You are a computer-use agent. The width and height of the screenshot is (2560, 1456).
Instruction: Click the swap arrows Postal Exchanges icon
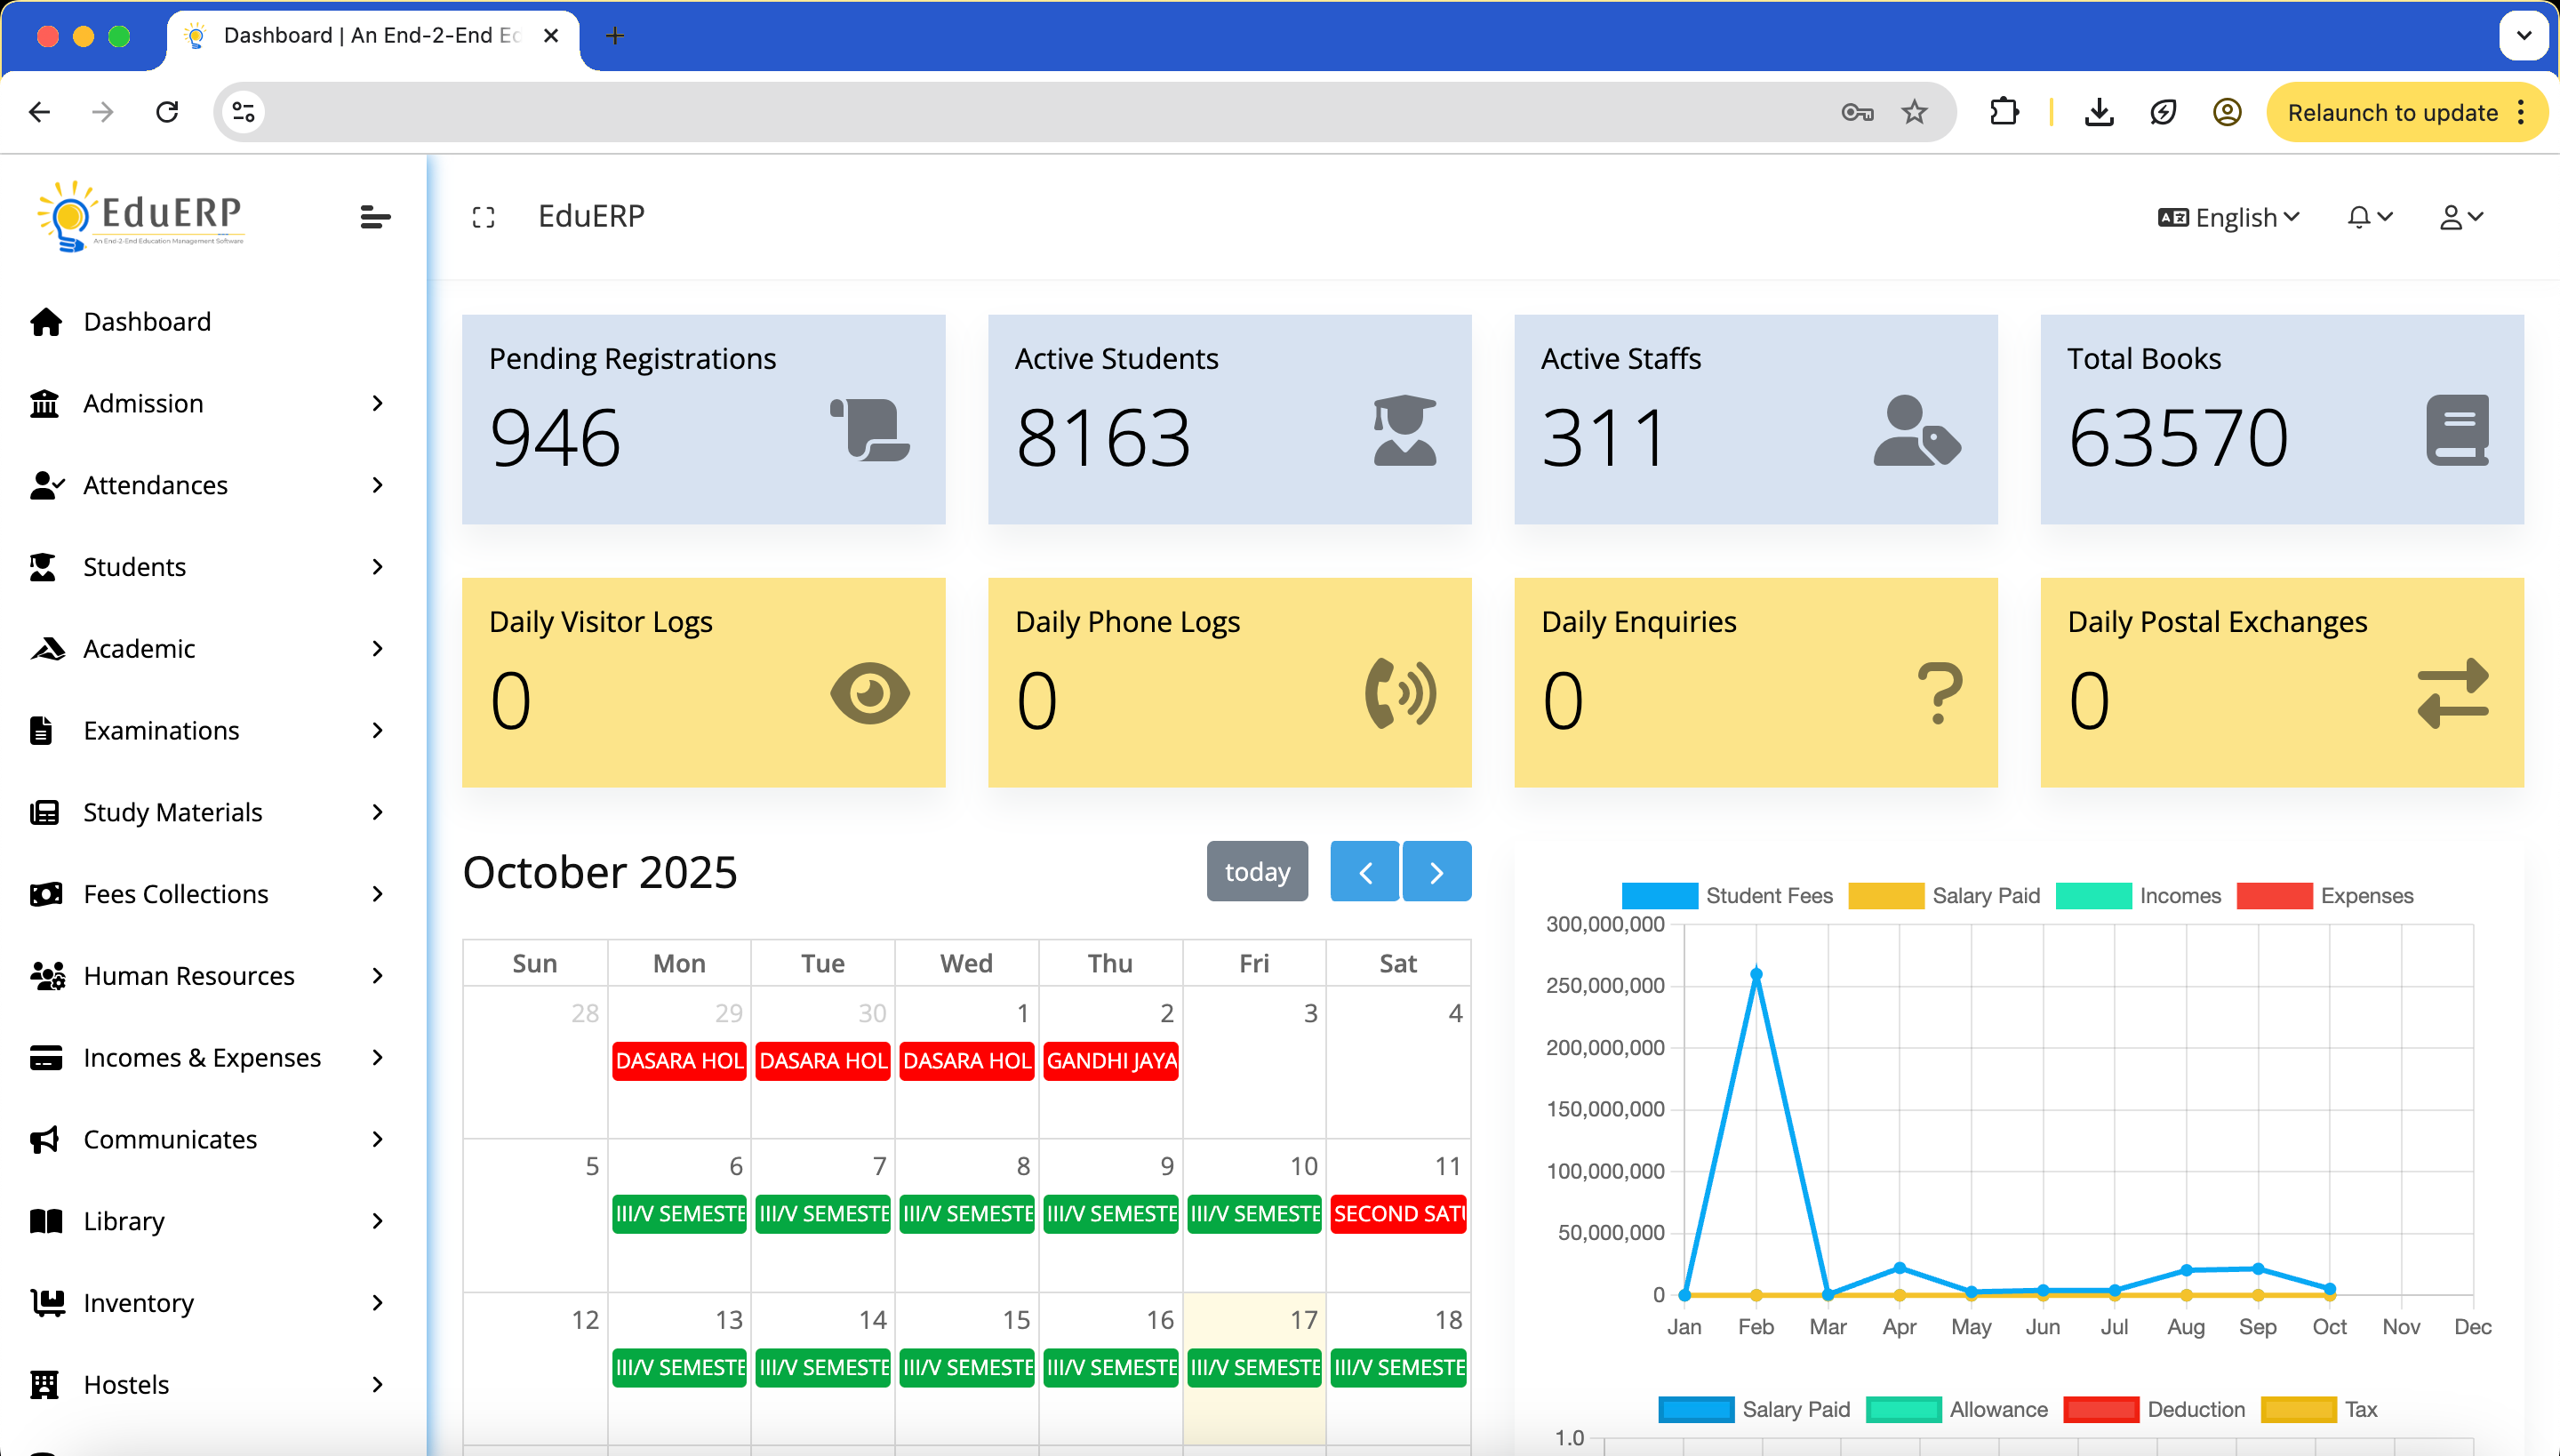[2452, 693]
